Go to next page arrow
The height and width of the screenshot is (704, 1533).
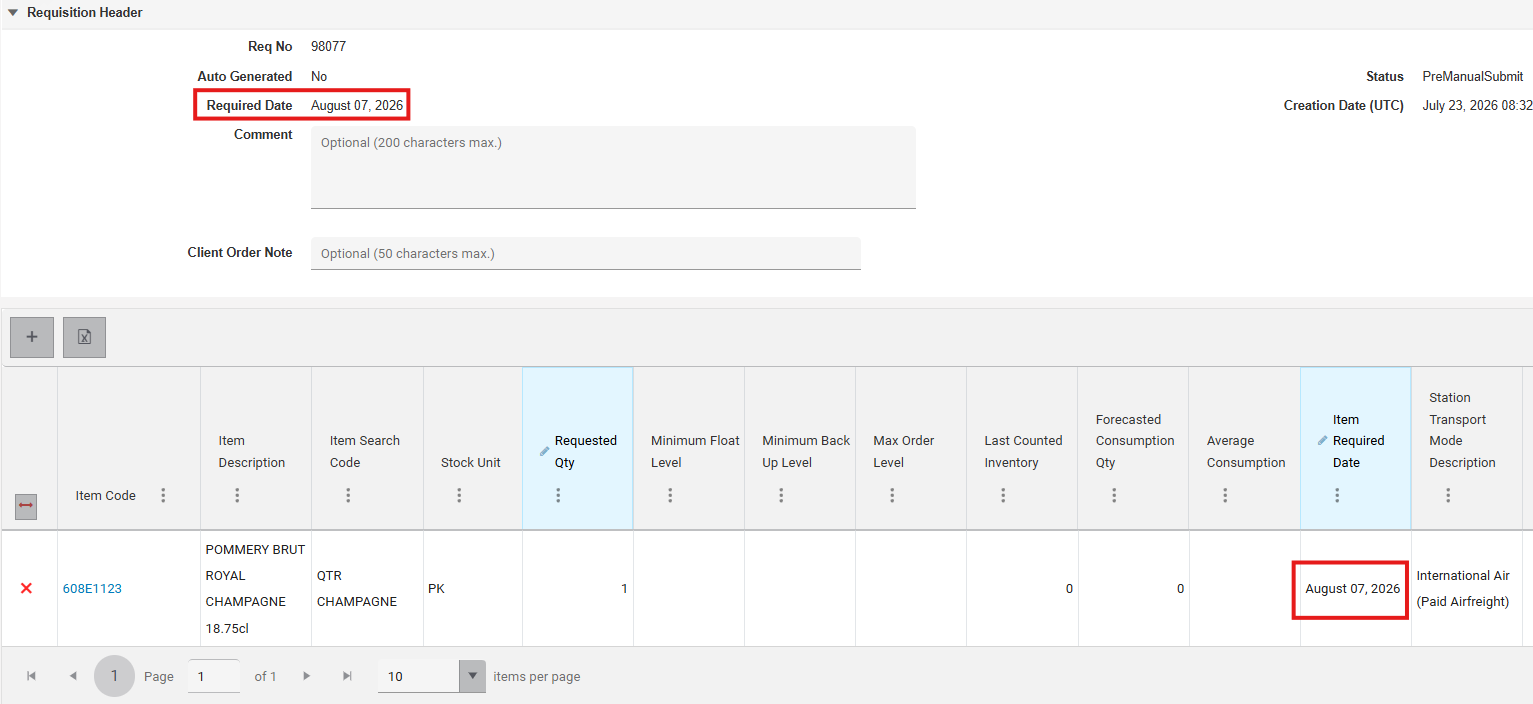point(307,676)
